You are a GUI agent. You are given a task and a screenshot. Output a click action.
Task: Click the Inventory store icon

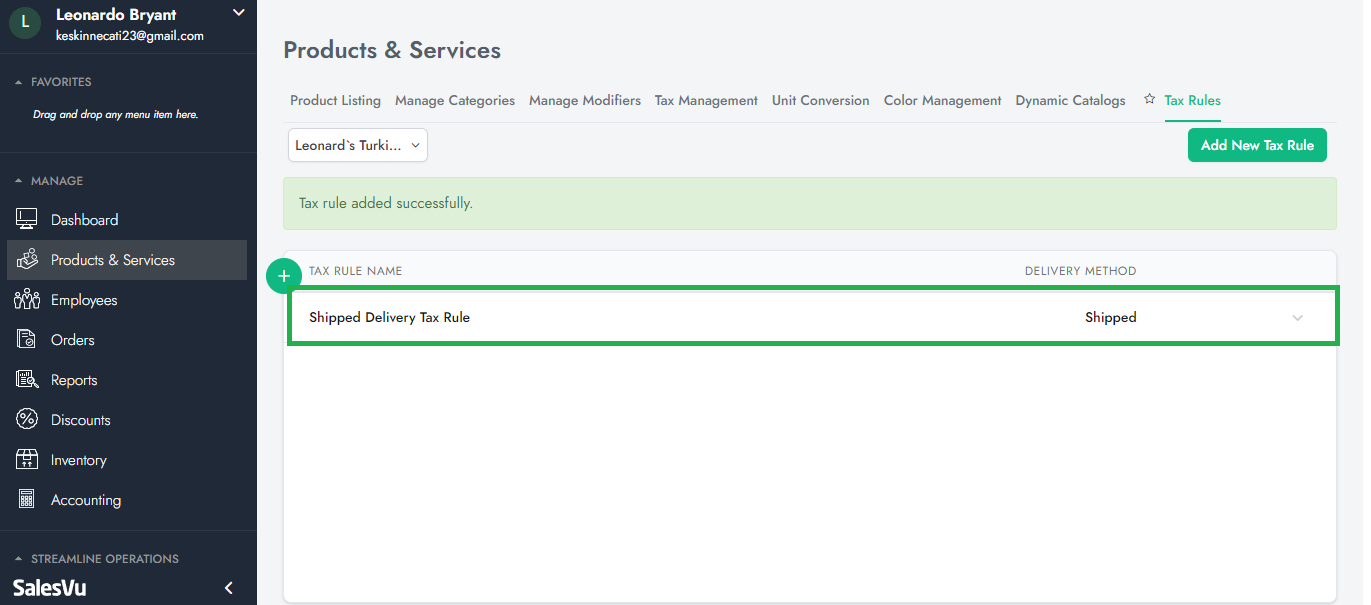tap(27, 460)
